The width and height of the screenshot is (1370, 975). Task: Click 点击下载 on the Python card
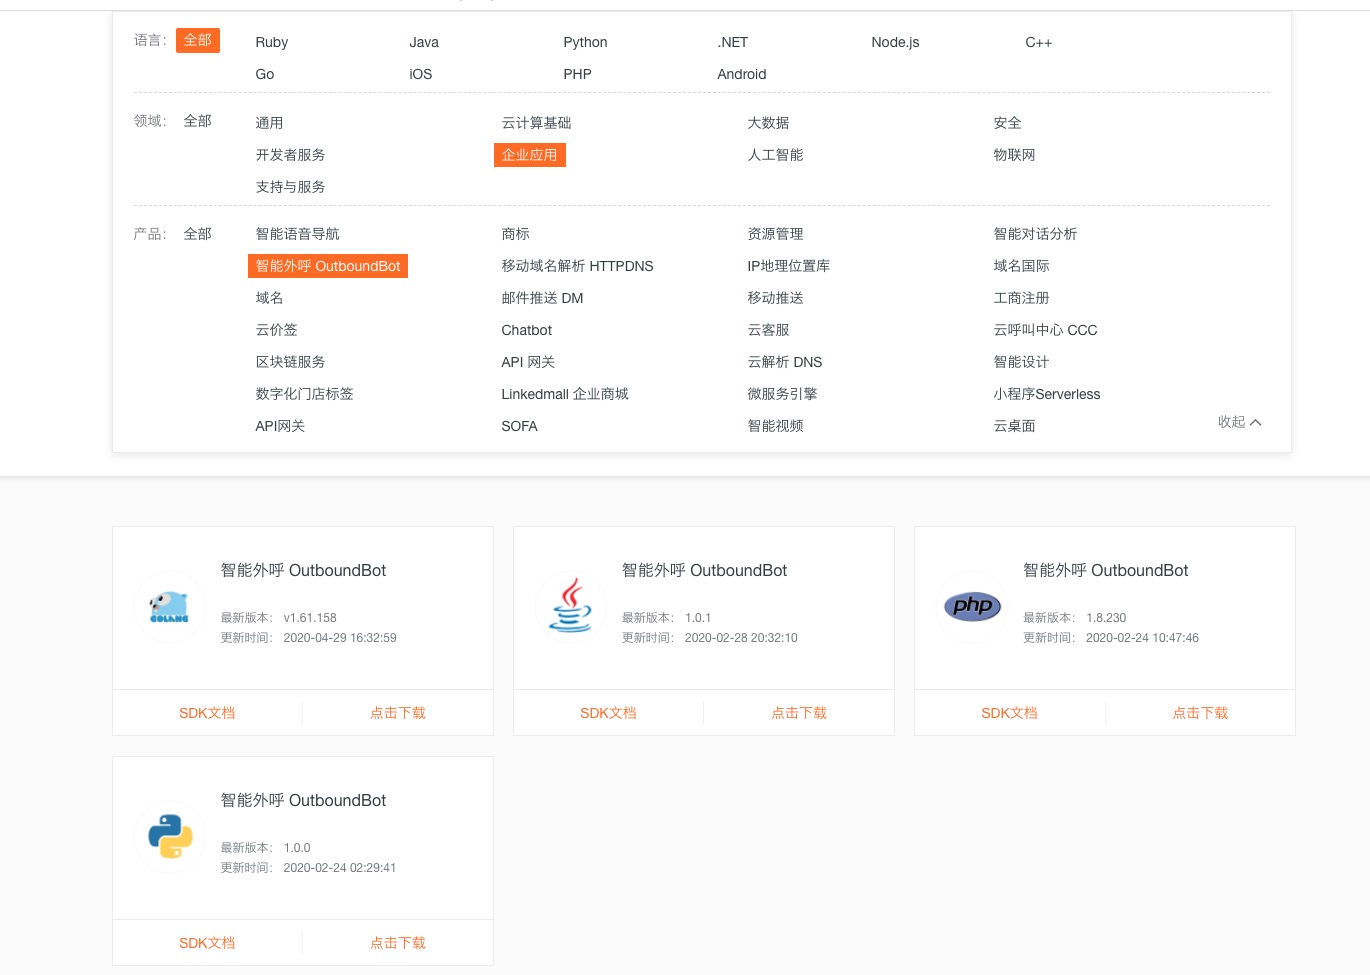[398, 943]
